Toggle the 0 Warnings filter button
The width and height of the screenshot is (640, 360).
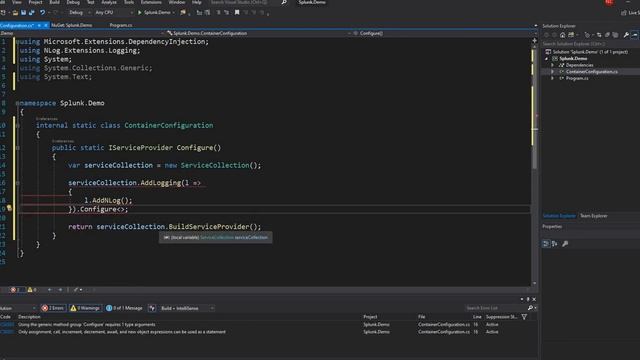85,308
